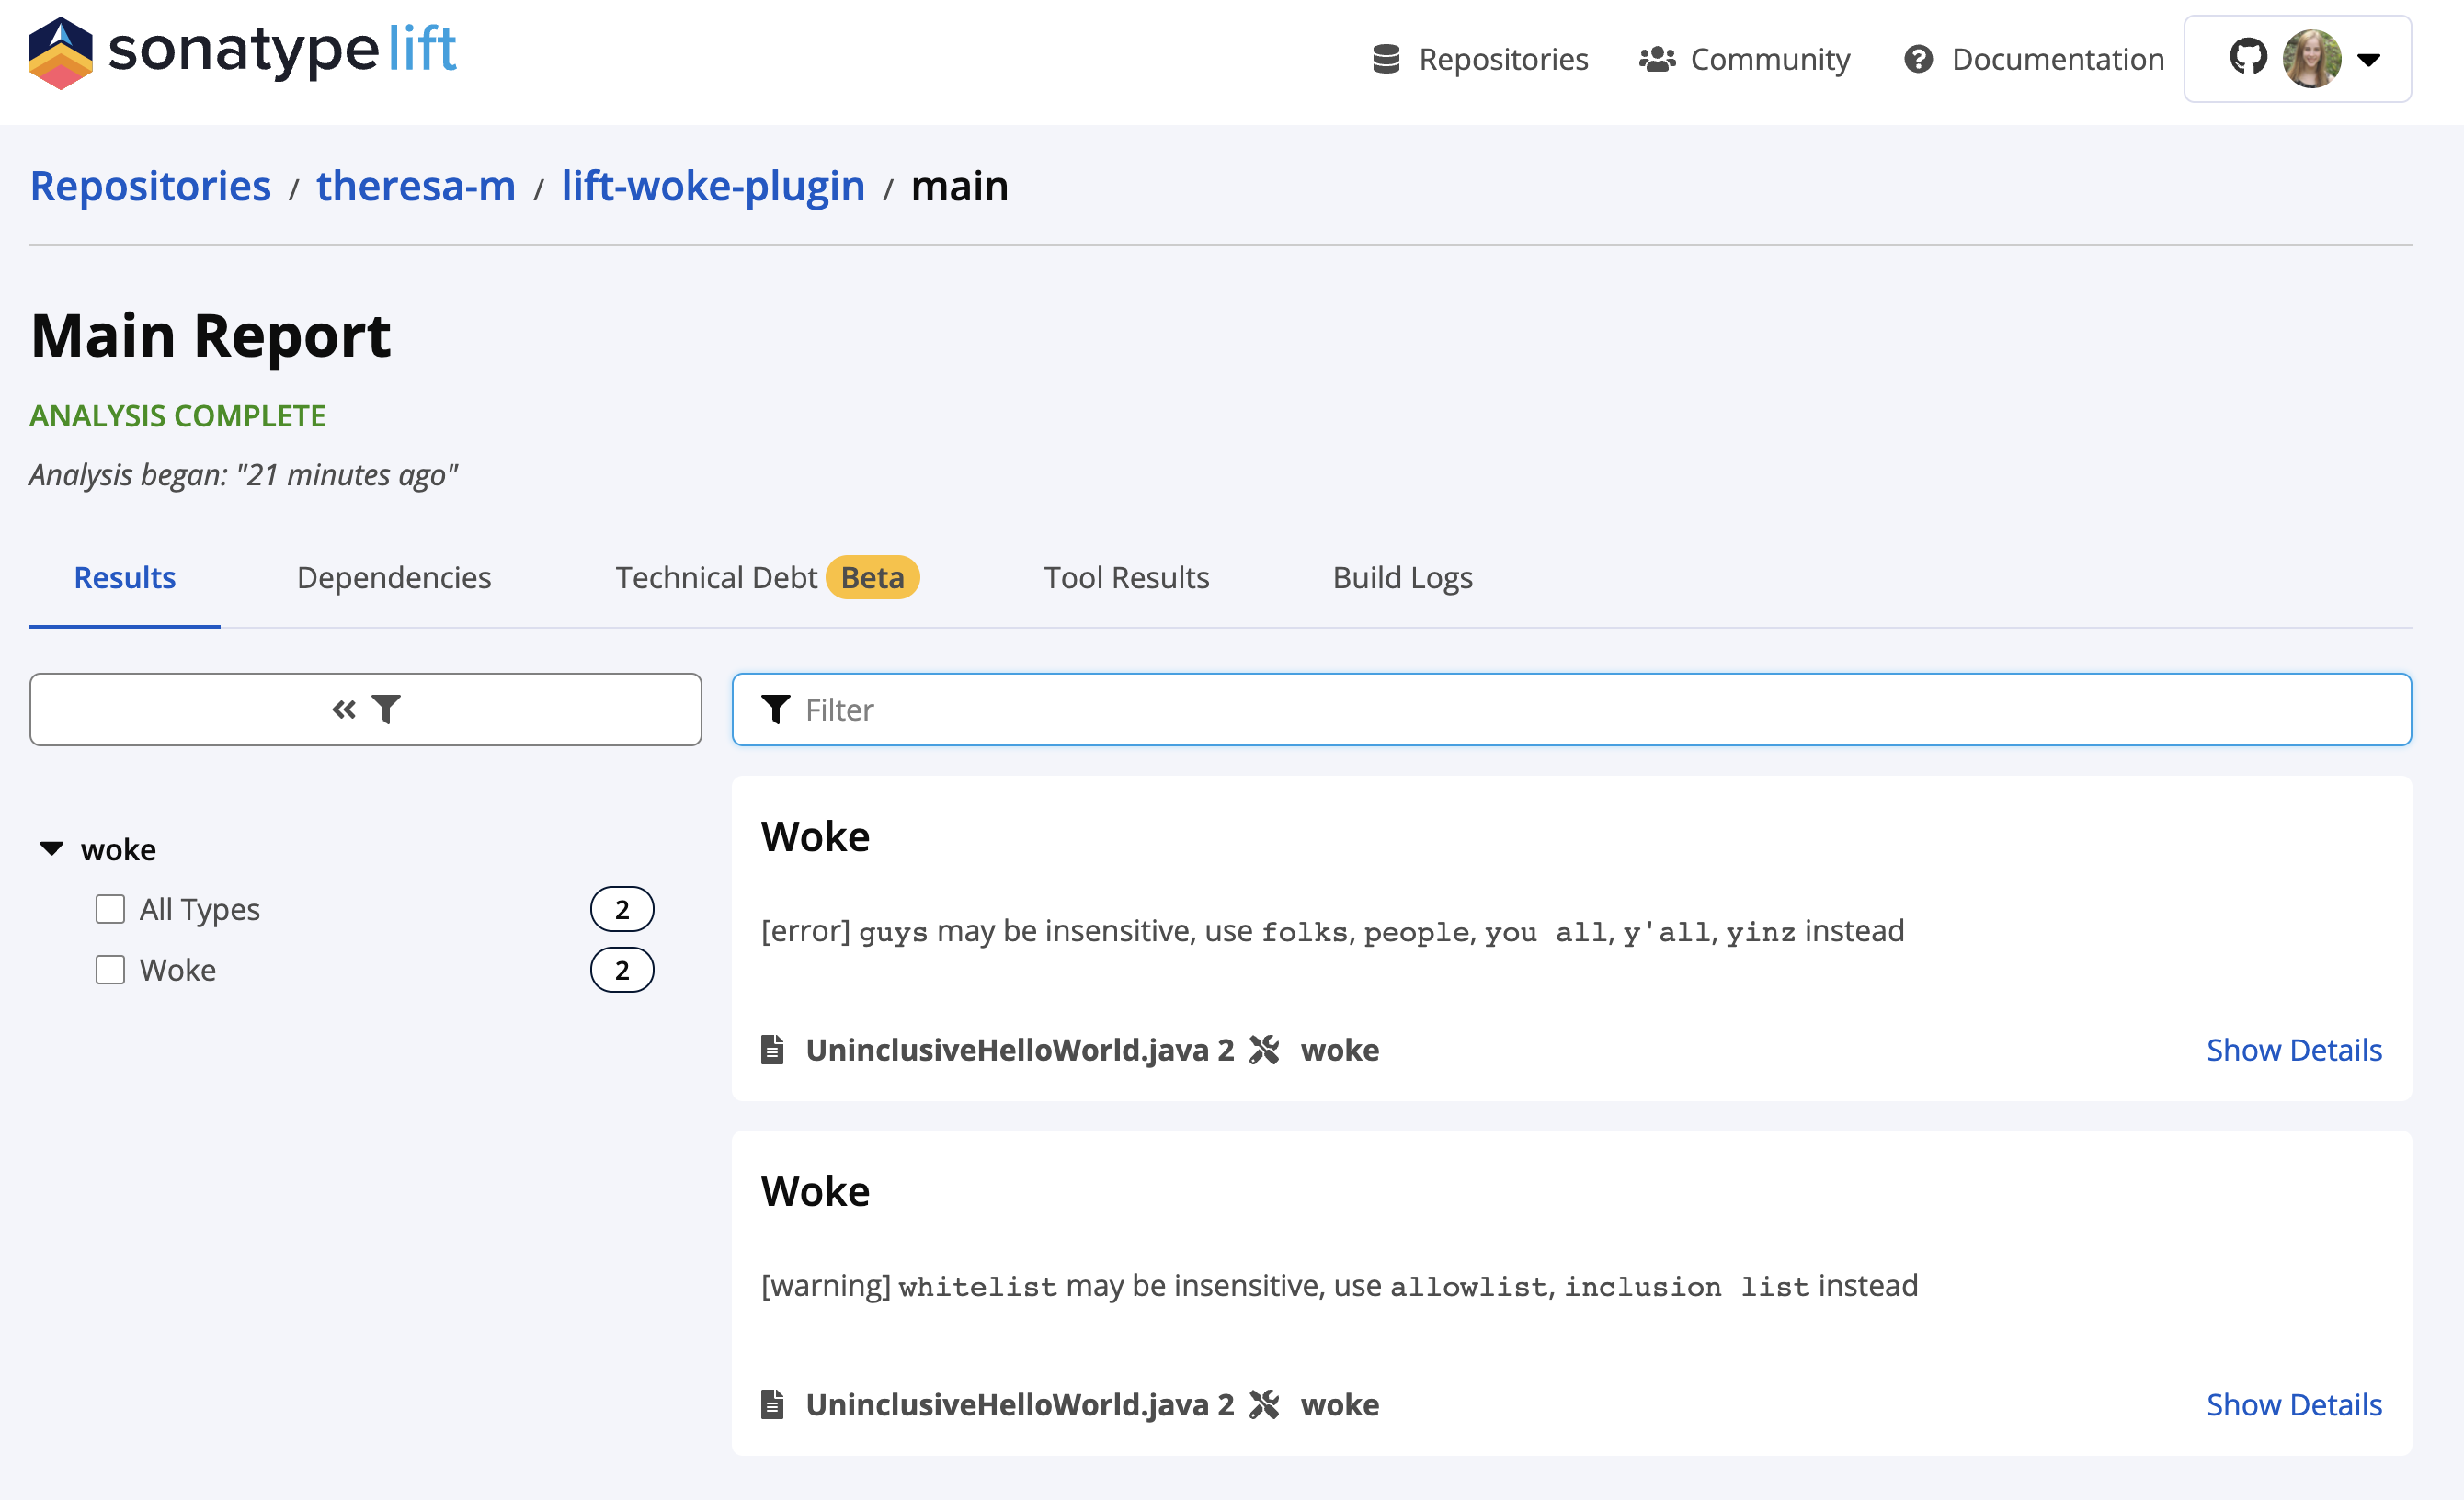The image size is (2464, 1500).
Task: Click the user avatar photo
Action: click(2311, 58)
